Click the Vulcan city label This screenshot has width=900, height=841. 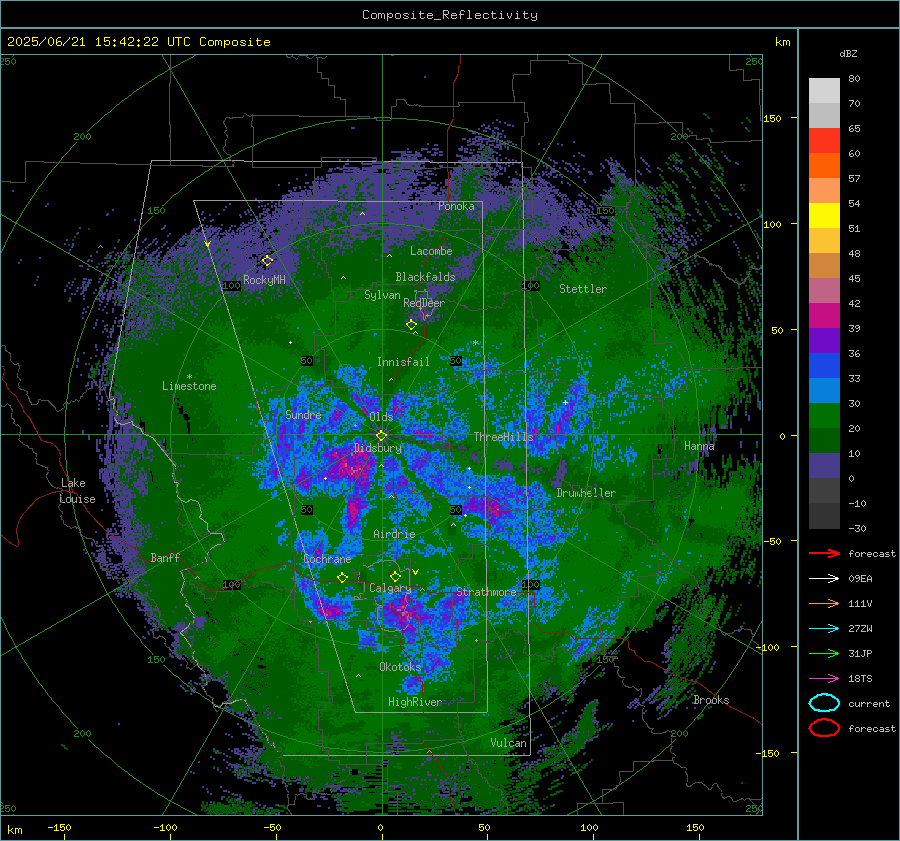coord(509,743)
